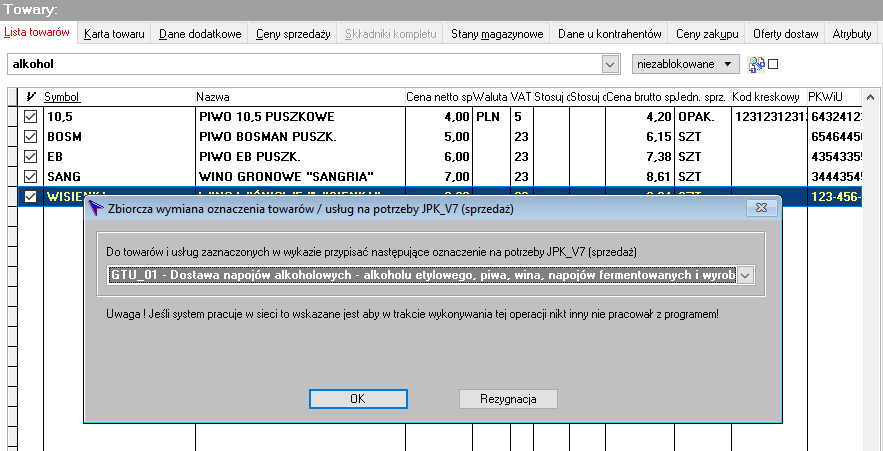This screenshot has height=451, width=883.
Task: Select the PIWO EB PUSZK. cell
Action: tap(300, 157)
